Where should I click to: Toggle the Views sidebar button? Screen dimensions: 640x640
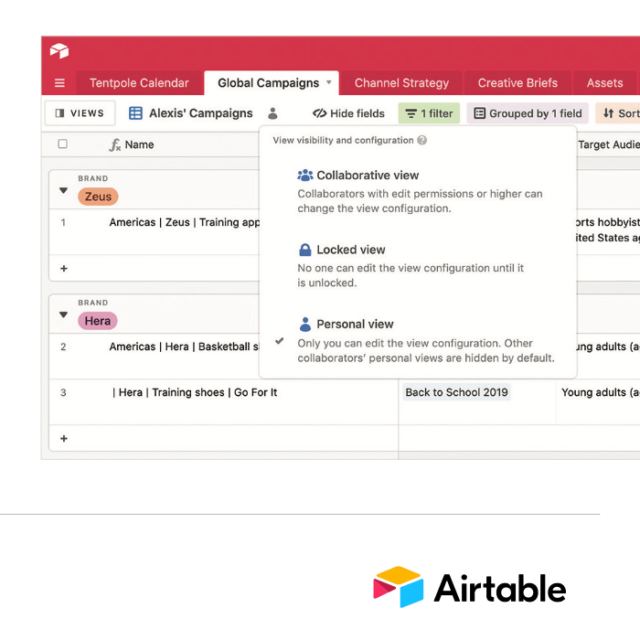click(80, 113)
